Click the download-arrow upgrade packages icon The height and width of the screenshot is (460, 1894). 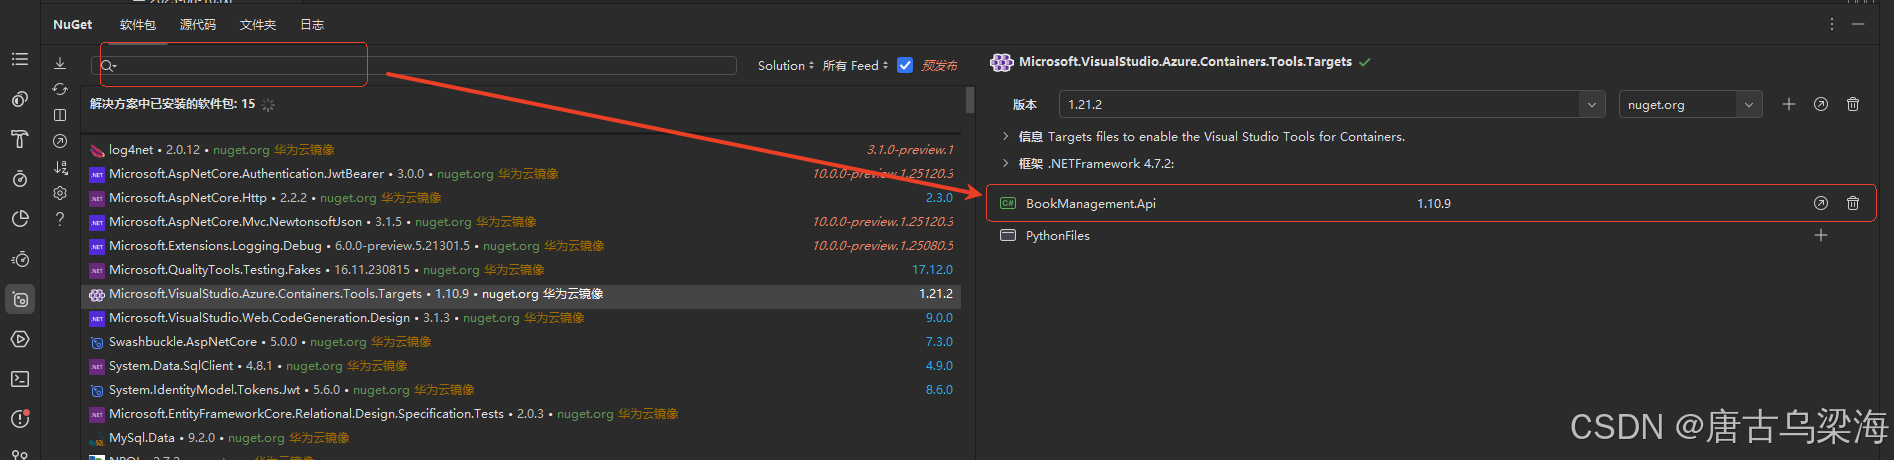[60, 63]
